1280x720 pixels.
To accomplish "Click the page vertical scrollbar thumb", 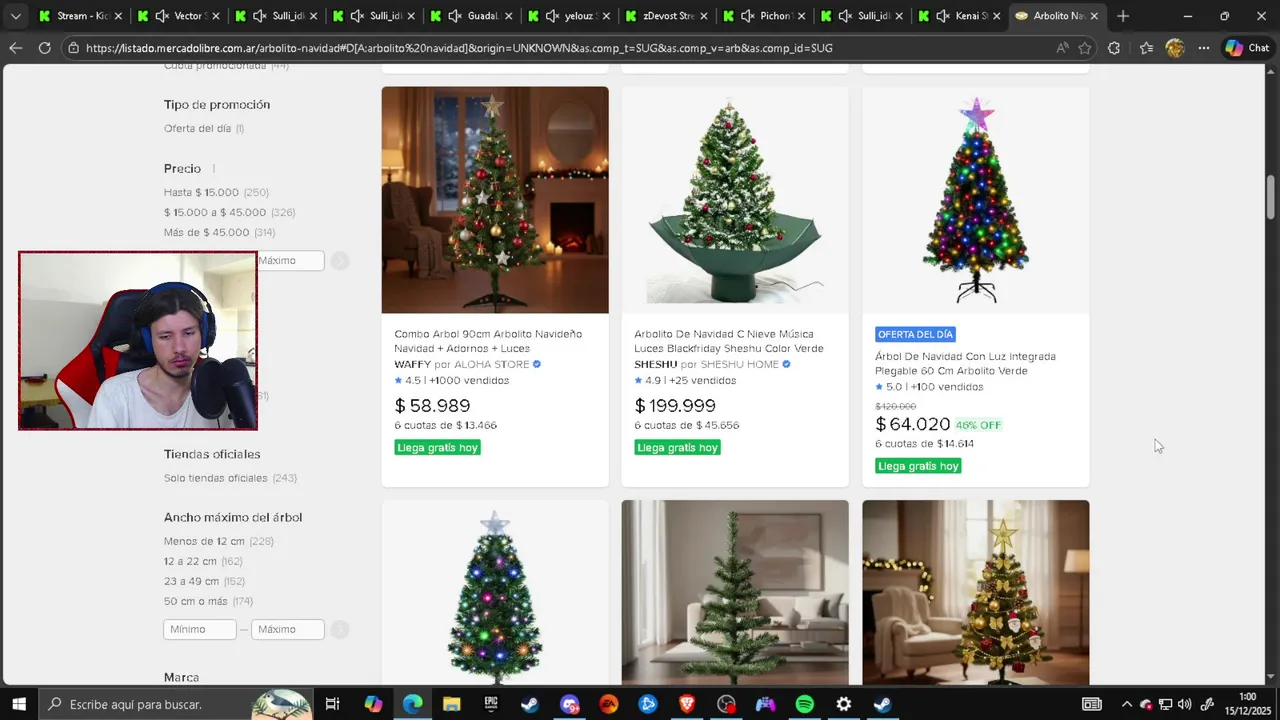I will coord(1271,196).
